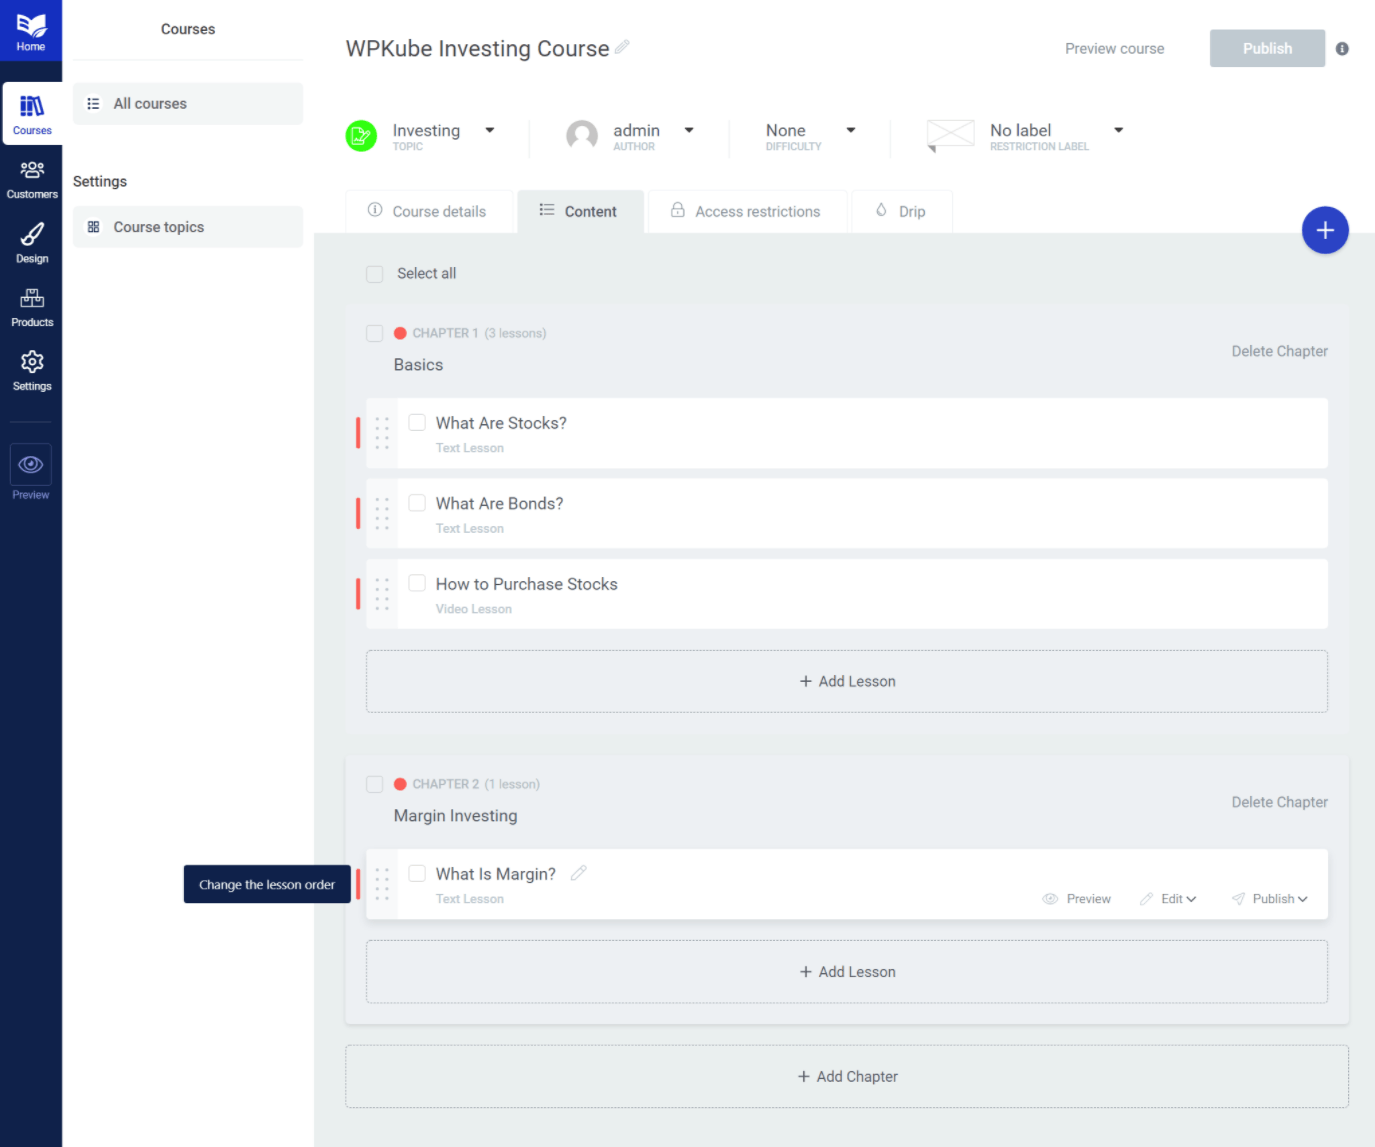Open the admin author dropdown arrow
1375x1147 pixels.
coord(689,130)
